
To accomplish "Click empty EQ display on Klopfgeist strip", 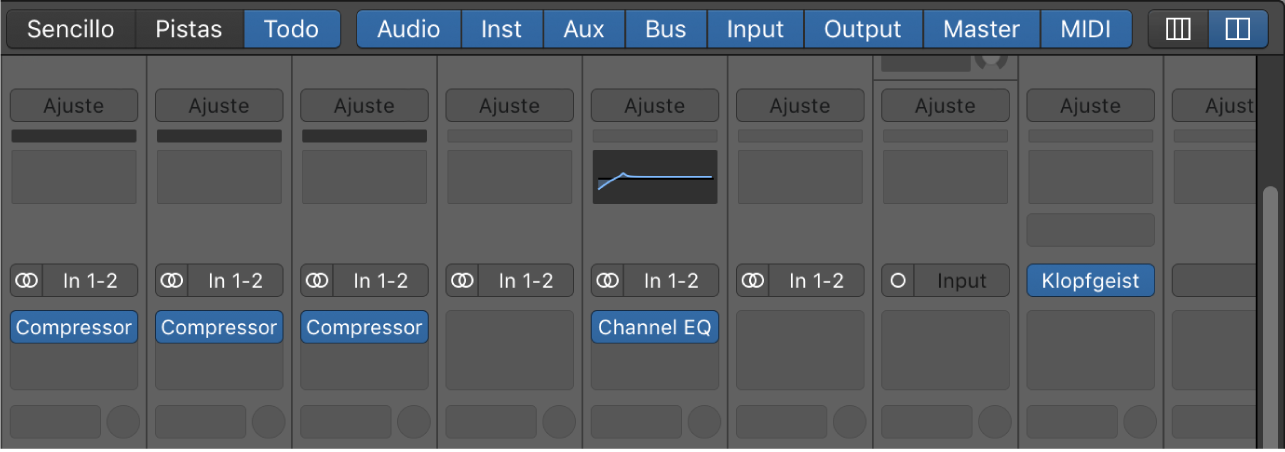I will 1090,177.
